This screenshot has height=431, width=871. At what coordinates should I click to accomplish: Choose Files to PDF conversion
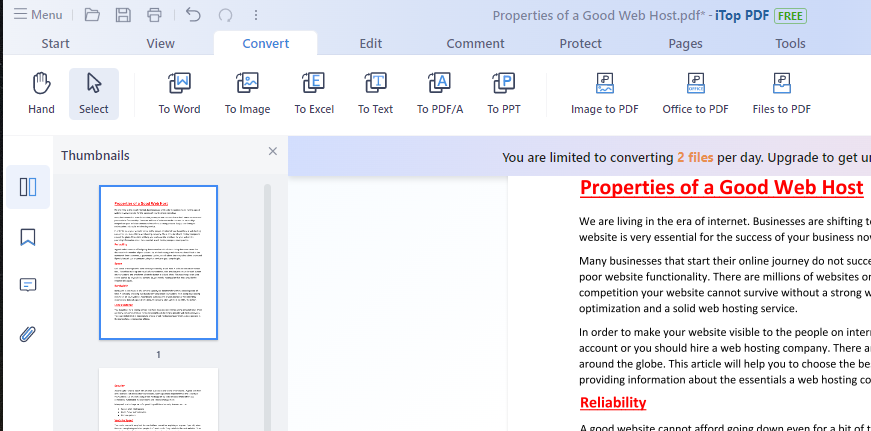782,93
